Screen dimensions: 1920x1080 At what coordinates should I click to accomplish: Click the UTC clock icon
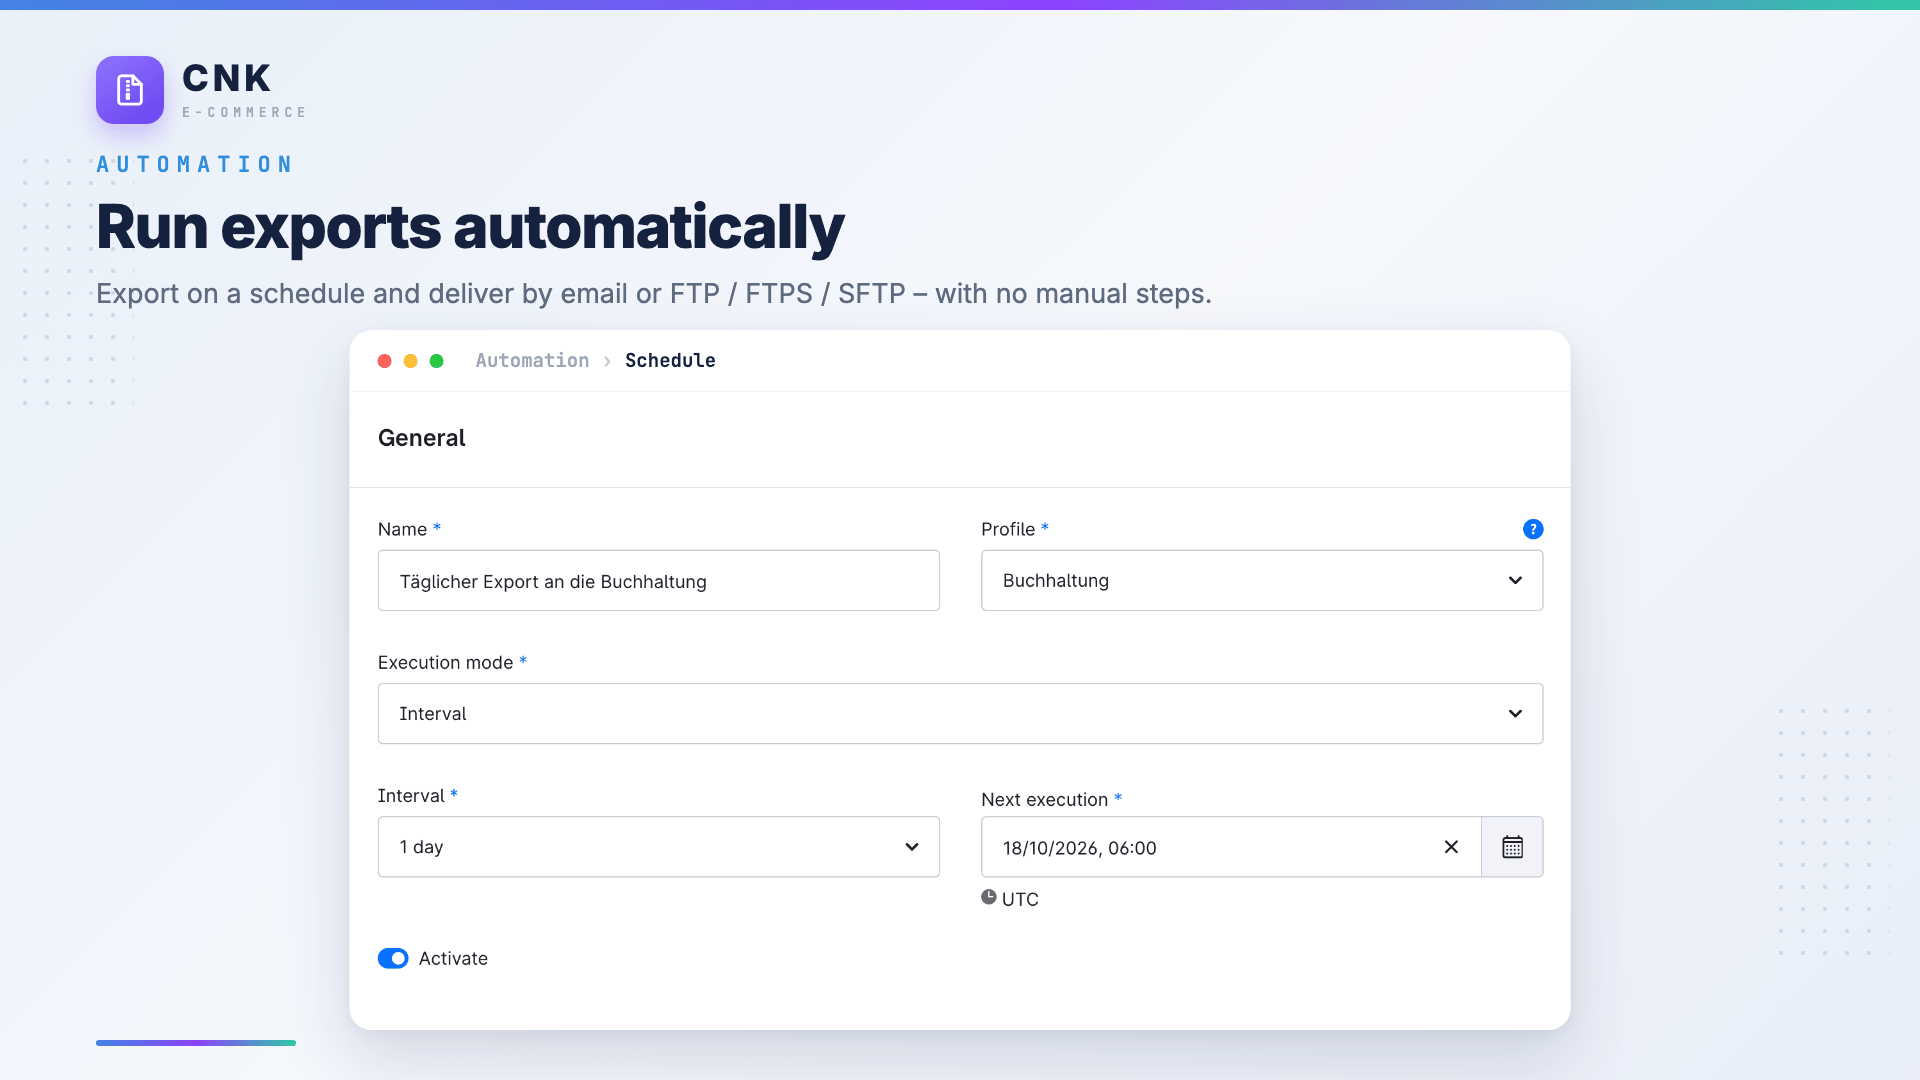point(989,897)
